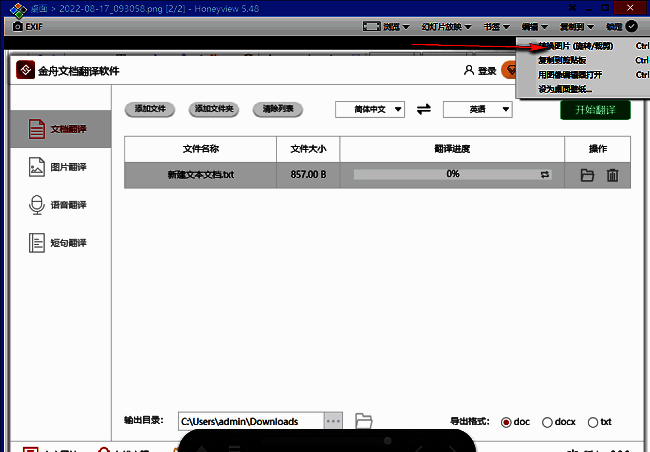The height and width of the screenshot is (452, 650).
Task: Expand 英语 target language dropdown
Action: [477, 109]
